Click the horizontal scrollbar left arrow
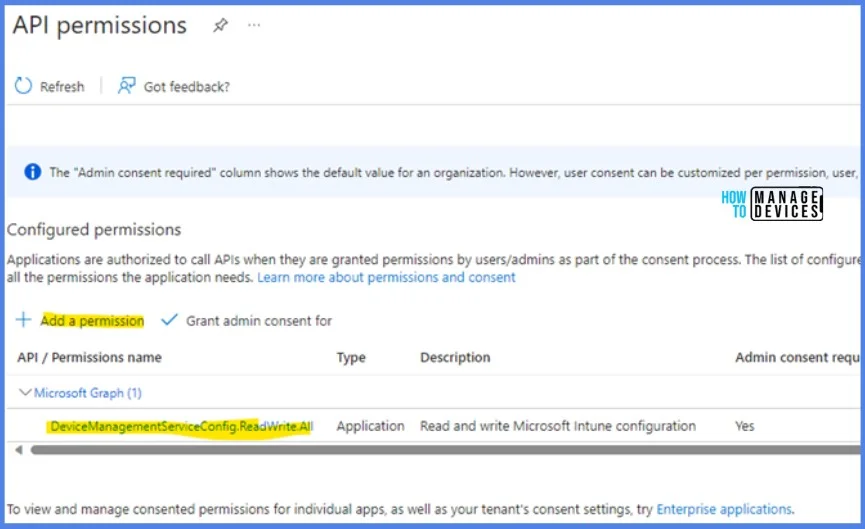 [19, 450]
